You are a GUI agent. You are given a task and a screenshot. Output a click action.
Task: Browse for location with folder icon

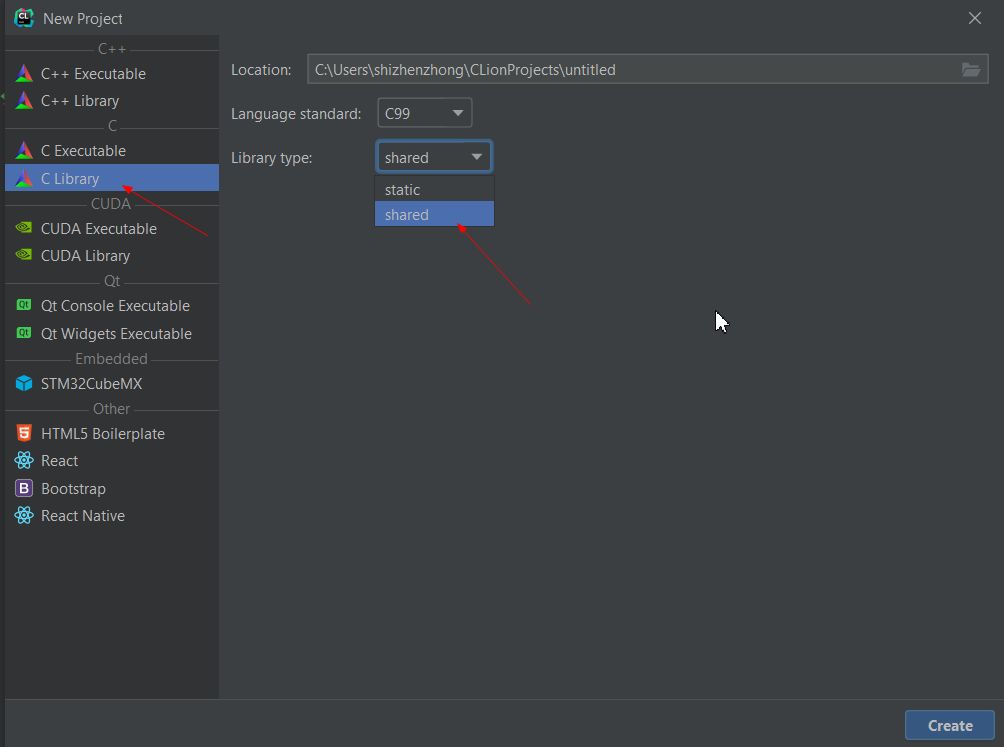(x=971, y=70)
